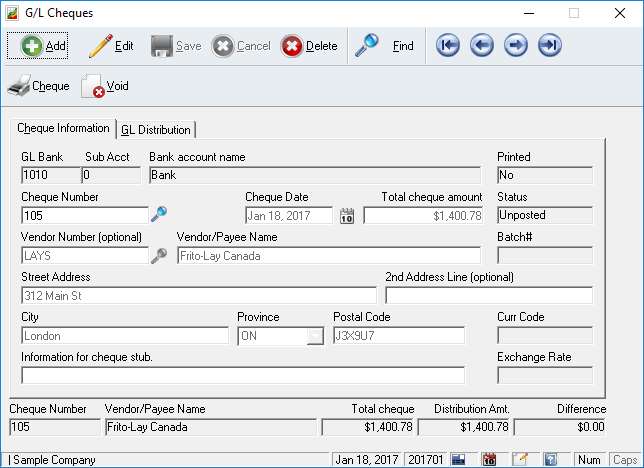
Task: Click the Add cheque button
Action: point(38,46)
